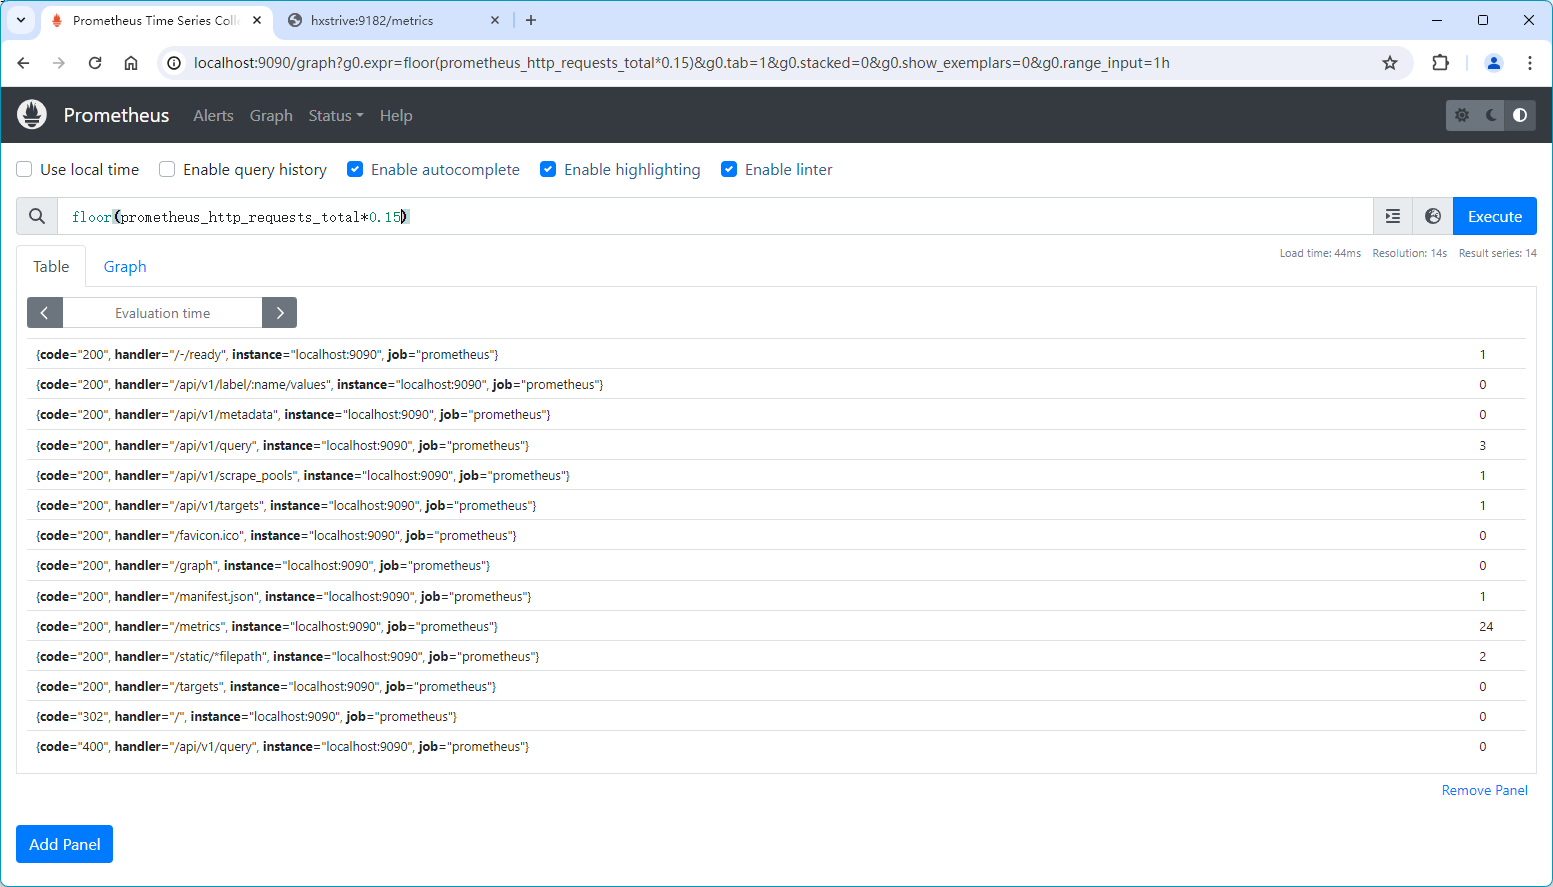Disable the Enable linter checkbox
Image resolution: width=1553 pixels, height=887 pixels.
[729, 169]
